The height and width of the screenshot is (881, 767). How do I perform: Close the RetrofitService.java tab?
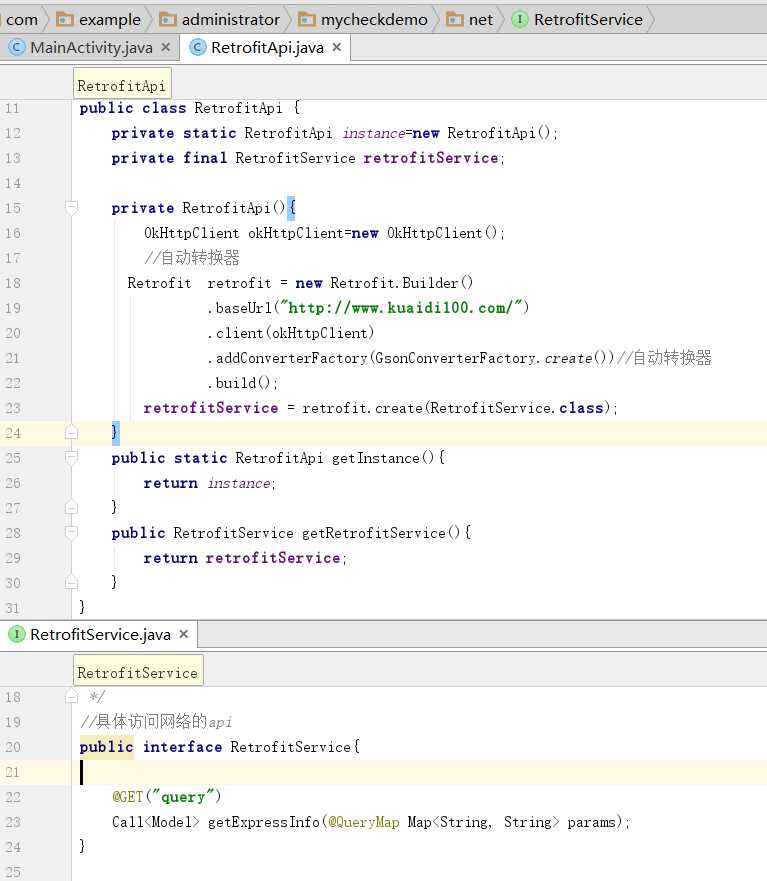(183, 634)
